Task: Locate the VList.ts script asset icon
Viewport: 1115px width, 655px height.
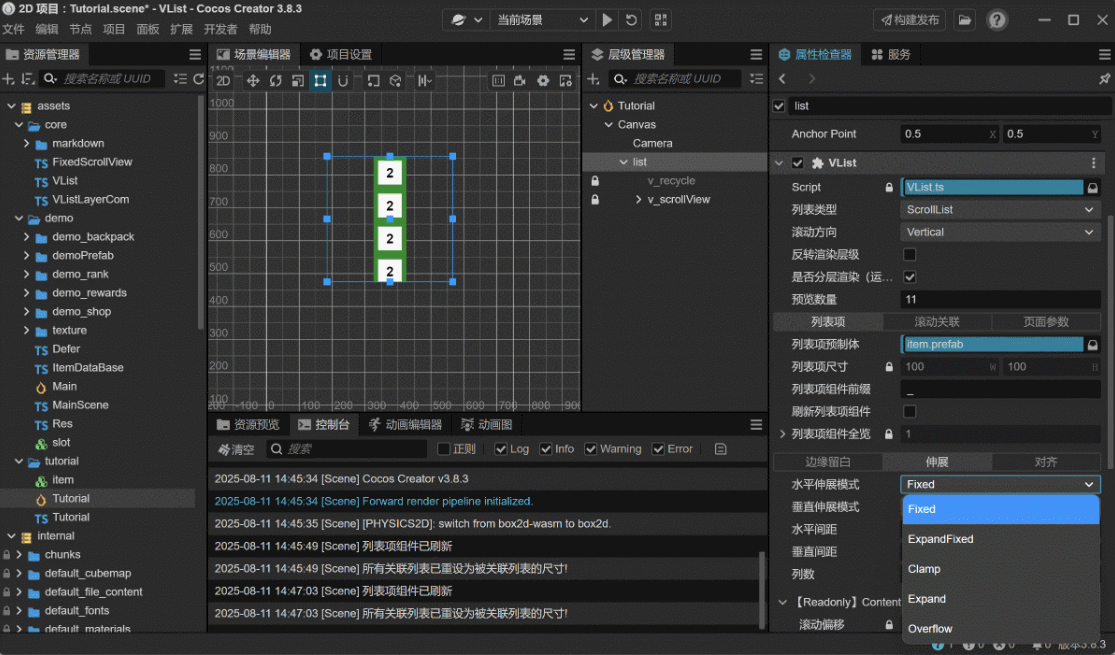Action: coord(1092,187)
